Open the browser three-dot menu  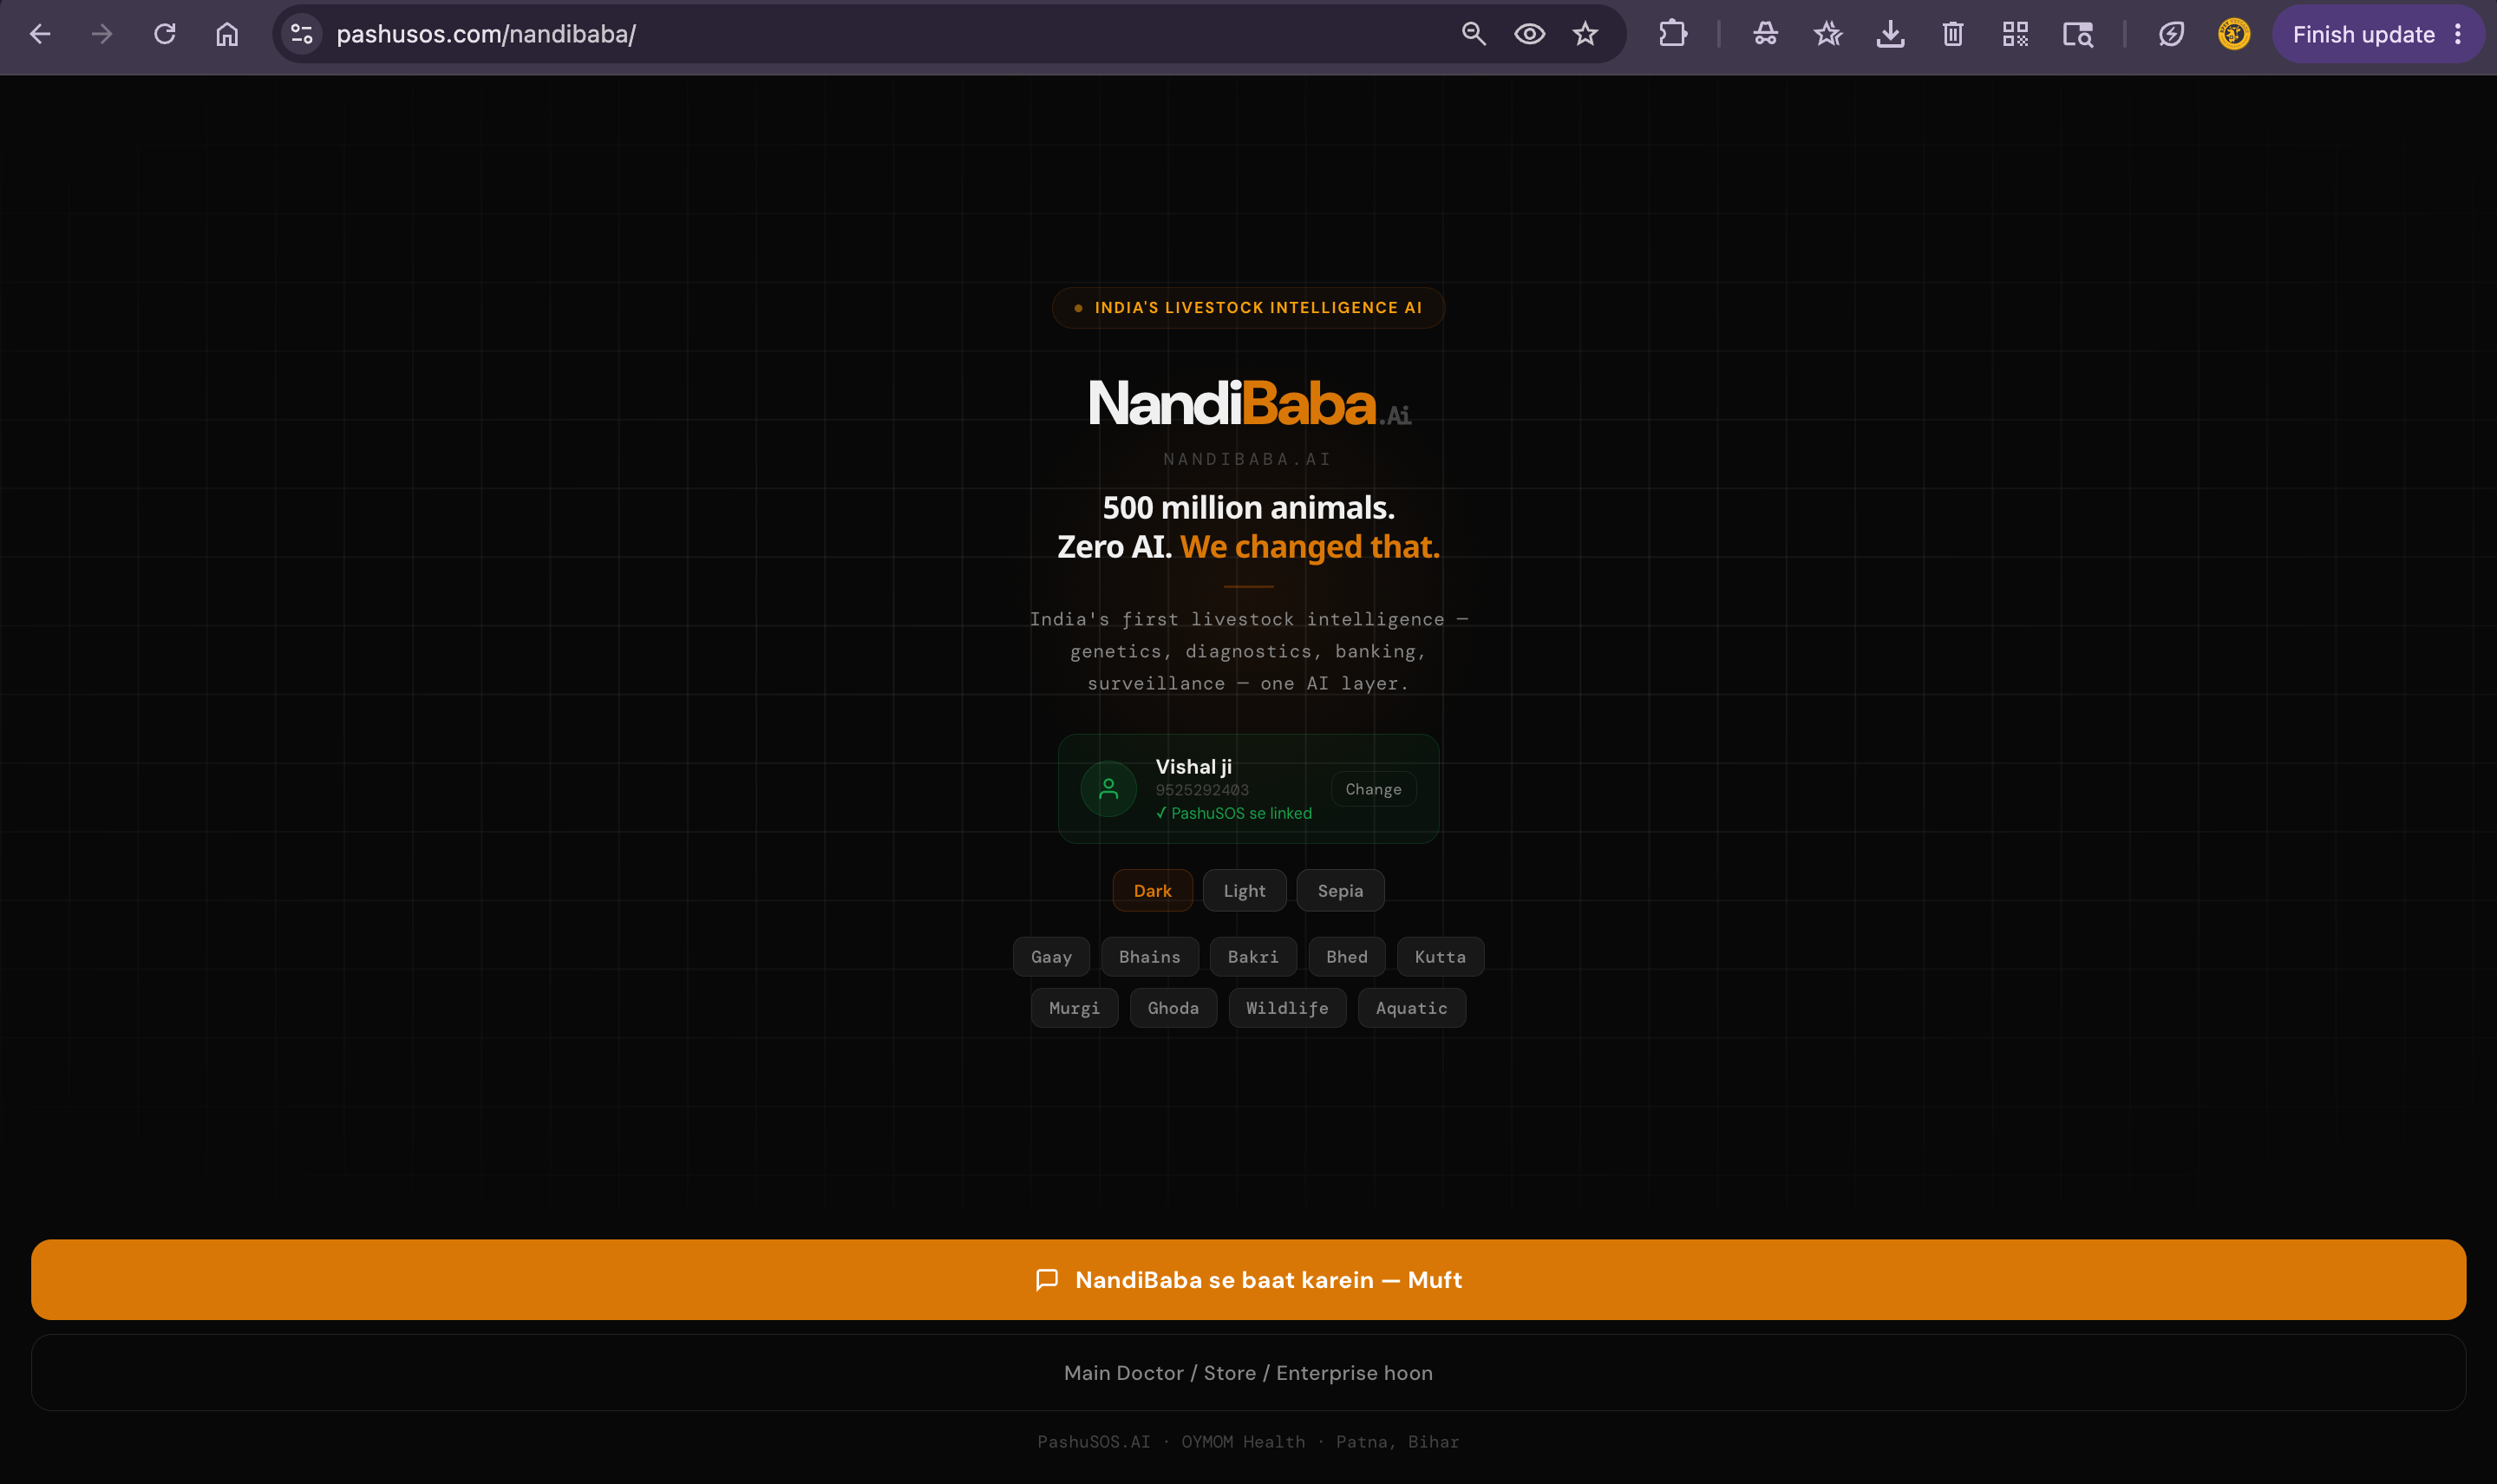(x=2458, y=34)
